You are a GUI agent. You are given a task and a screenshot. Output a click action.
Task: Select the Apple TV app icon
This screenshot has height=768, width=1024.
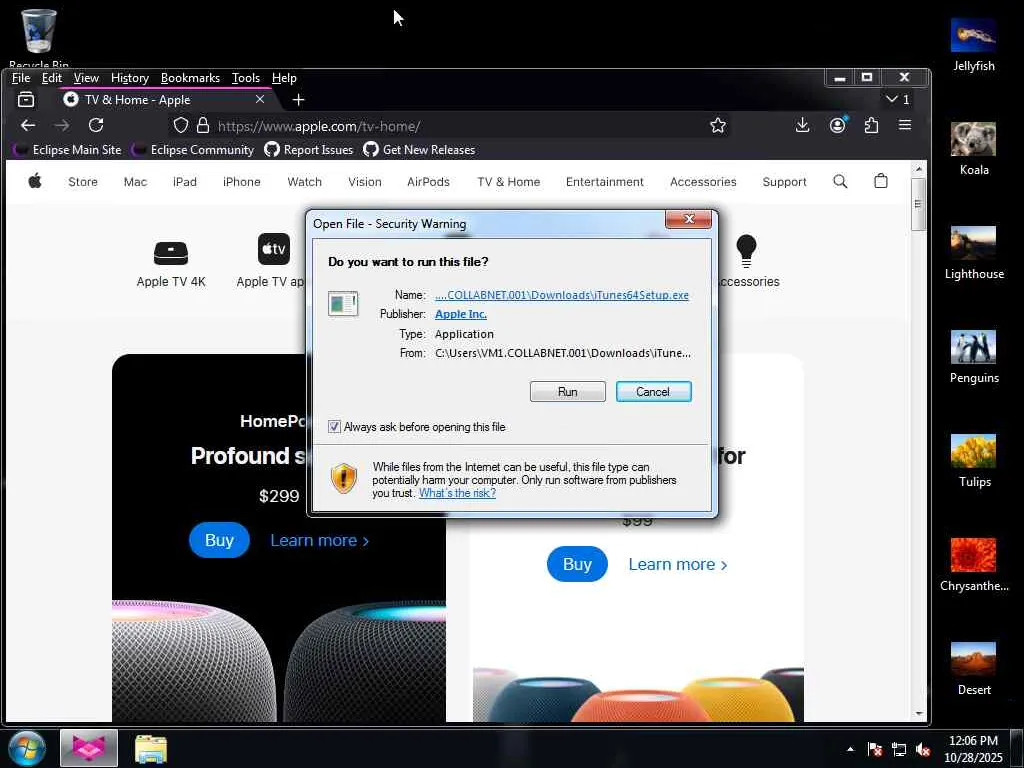click(x=274, y=249)
